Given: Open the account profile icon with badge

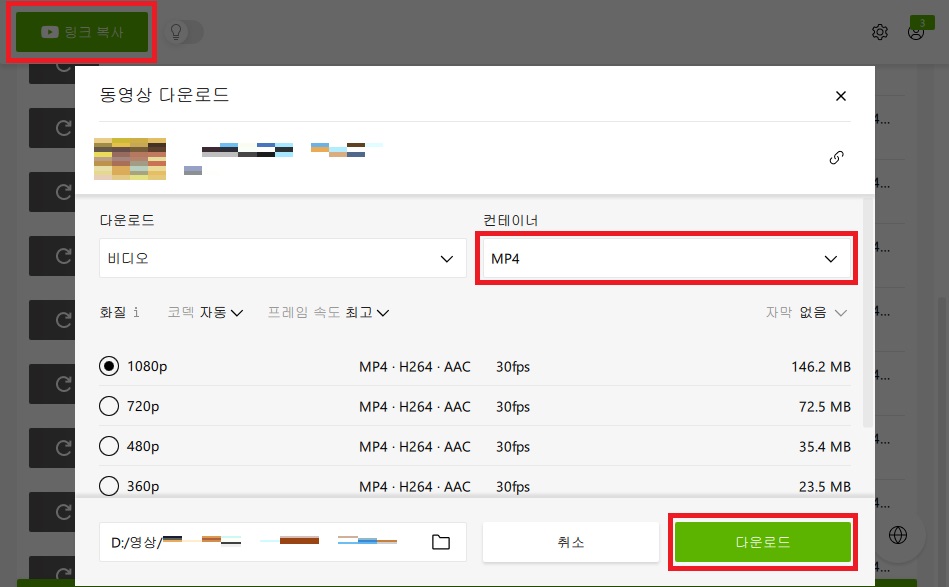Looking at the screenshot, I should pyautogui.click(x=917, y=30).
